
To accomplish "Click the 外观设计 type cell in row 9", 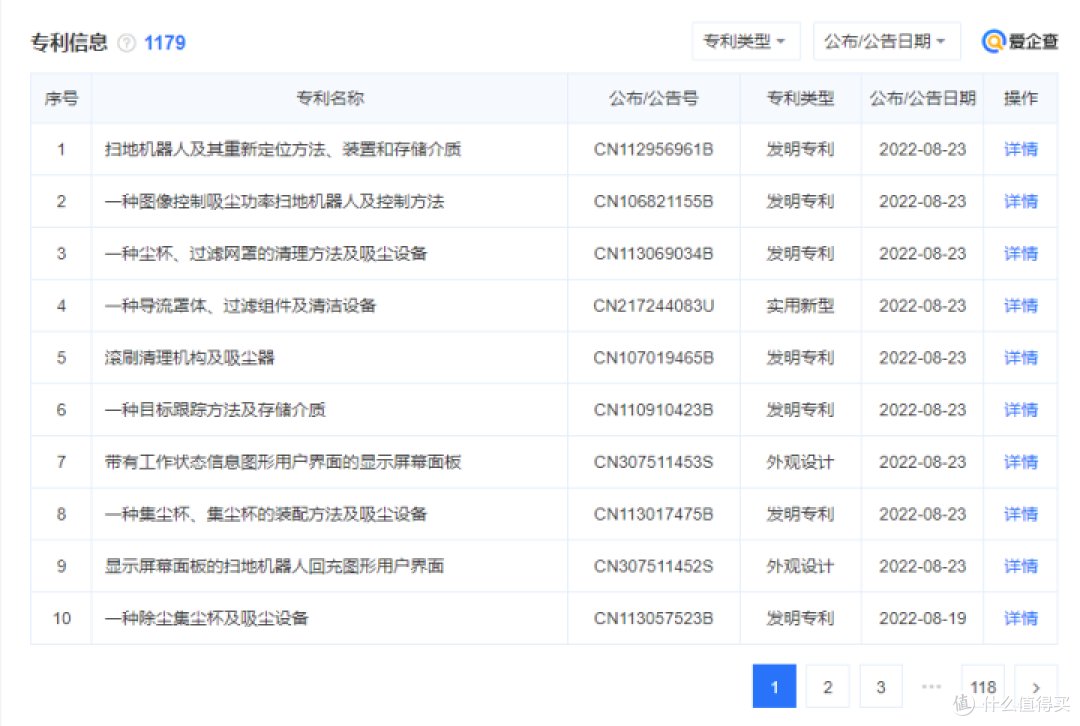I will point(800,566).
